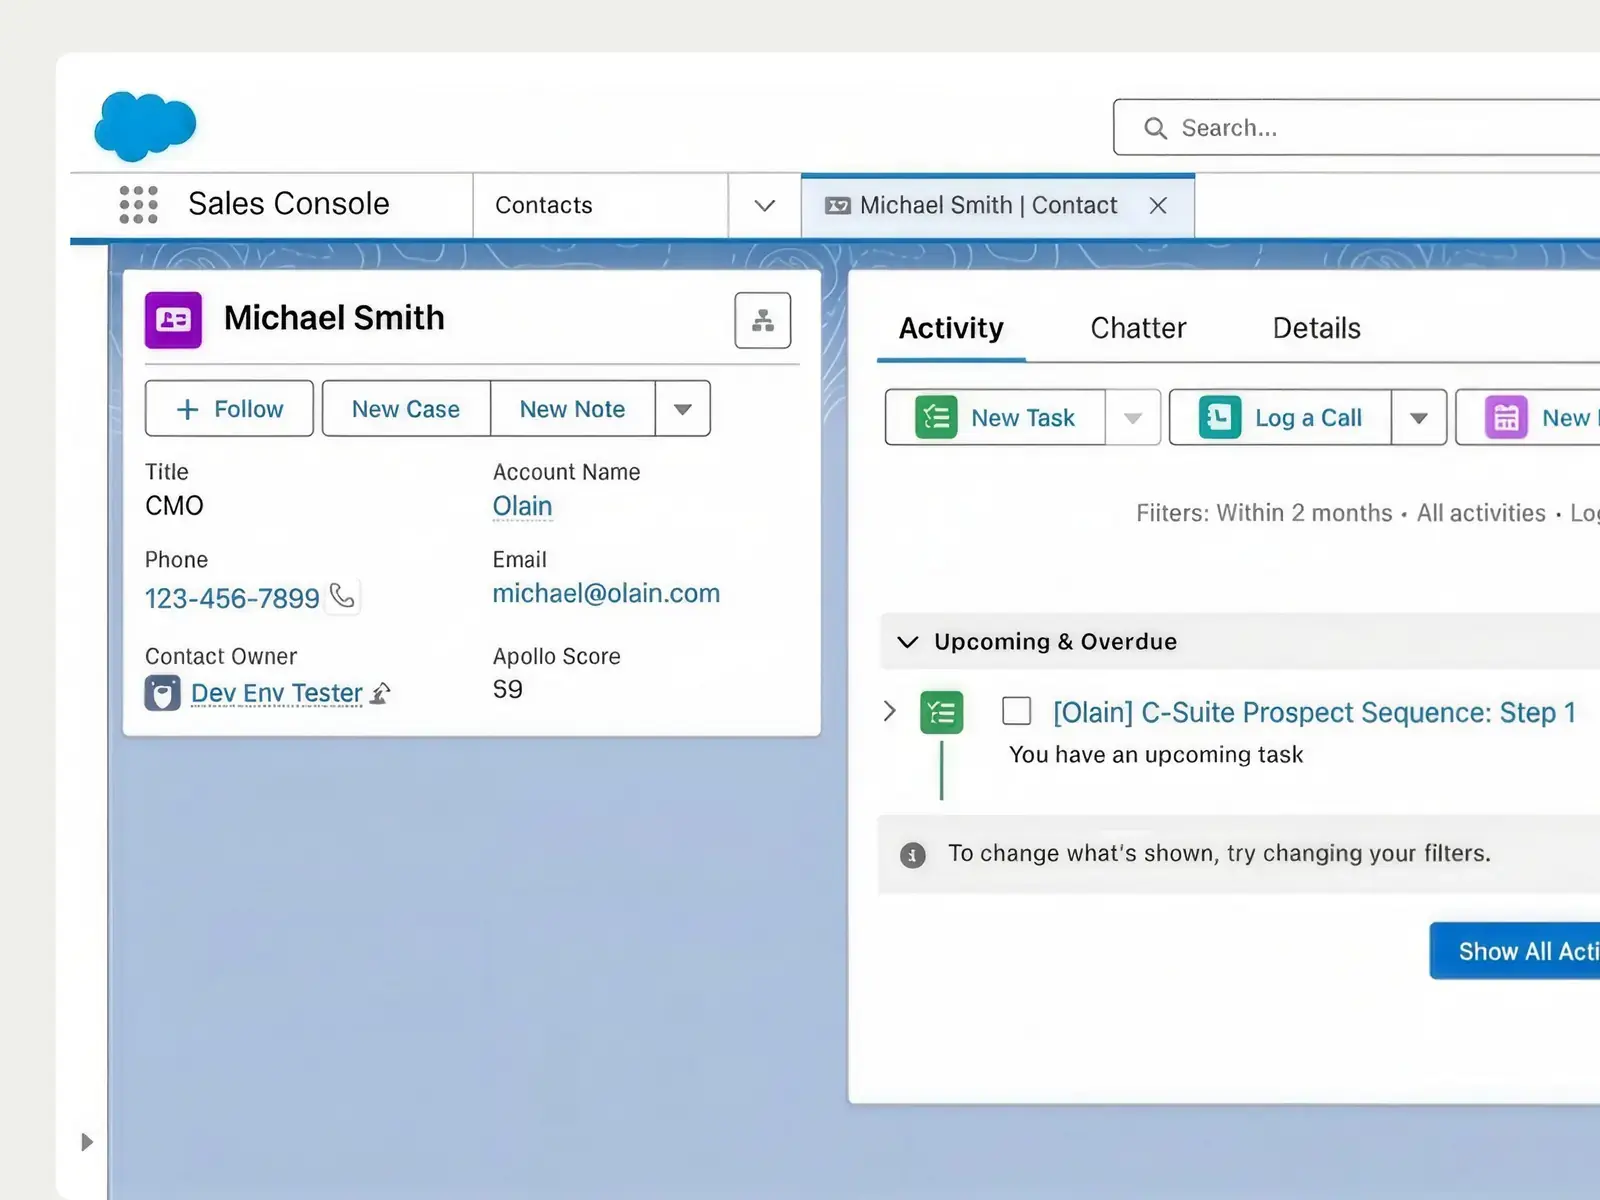Viewport: 1600px width, 1200px height.
Task: Click the search magnifier icon
Action: (x=1155, y=128)
